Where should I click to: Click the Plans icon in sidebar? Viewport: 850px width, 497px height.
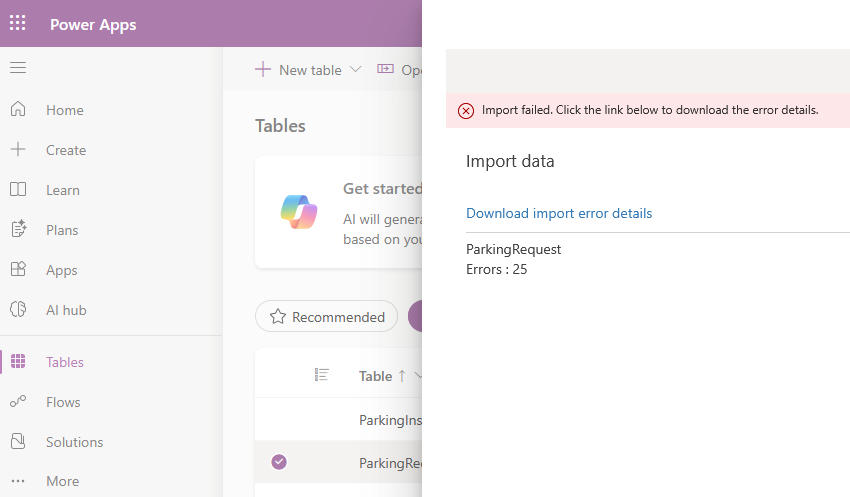(18, 230)
